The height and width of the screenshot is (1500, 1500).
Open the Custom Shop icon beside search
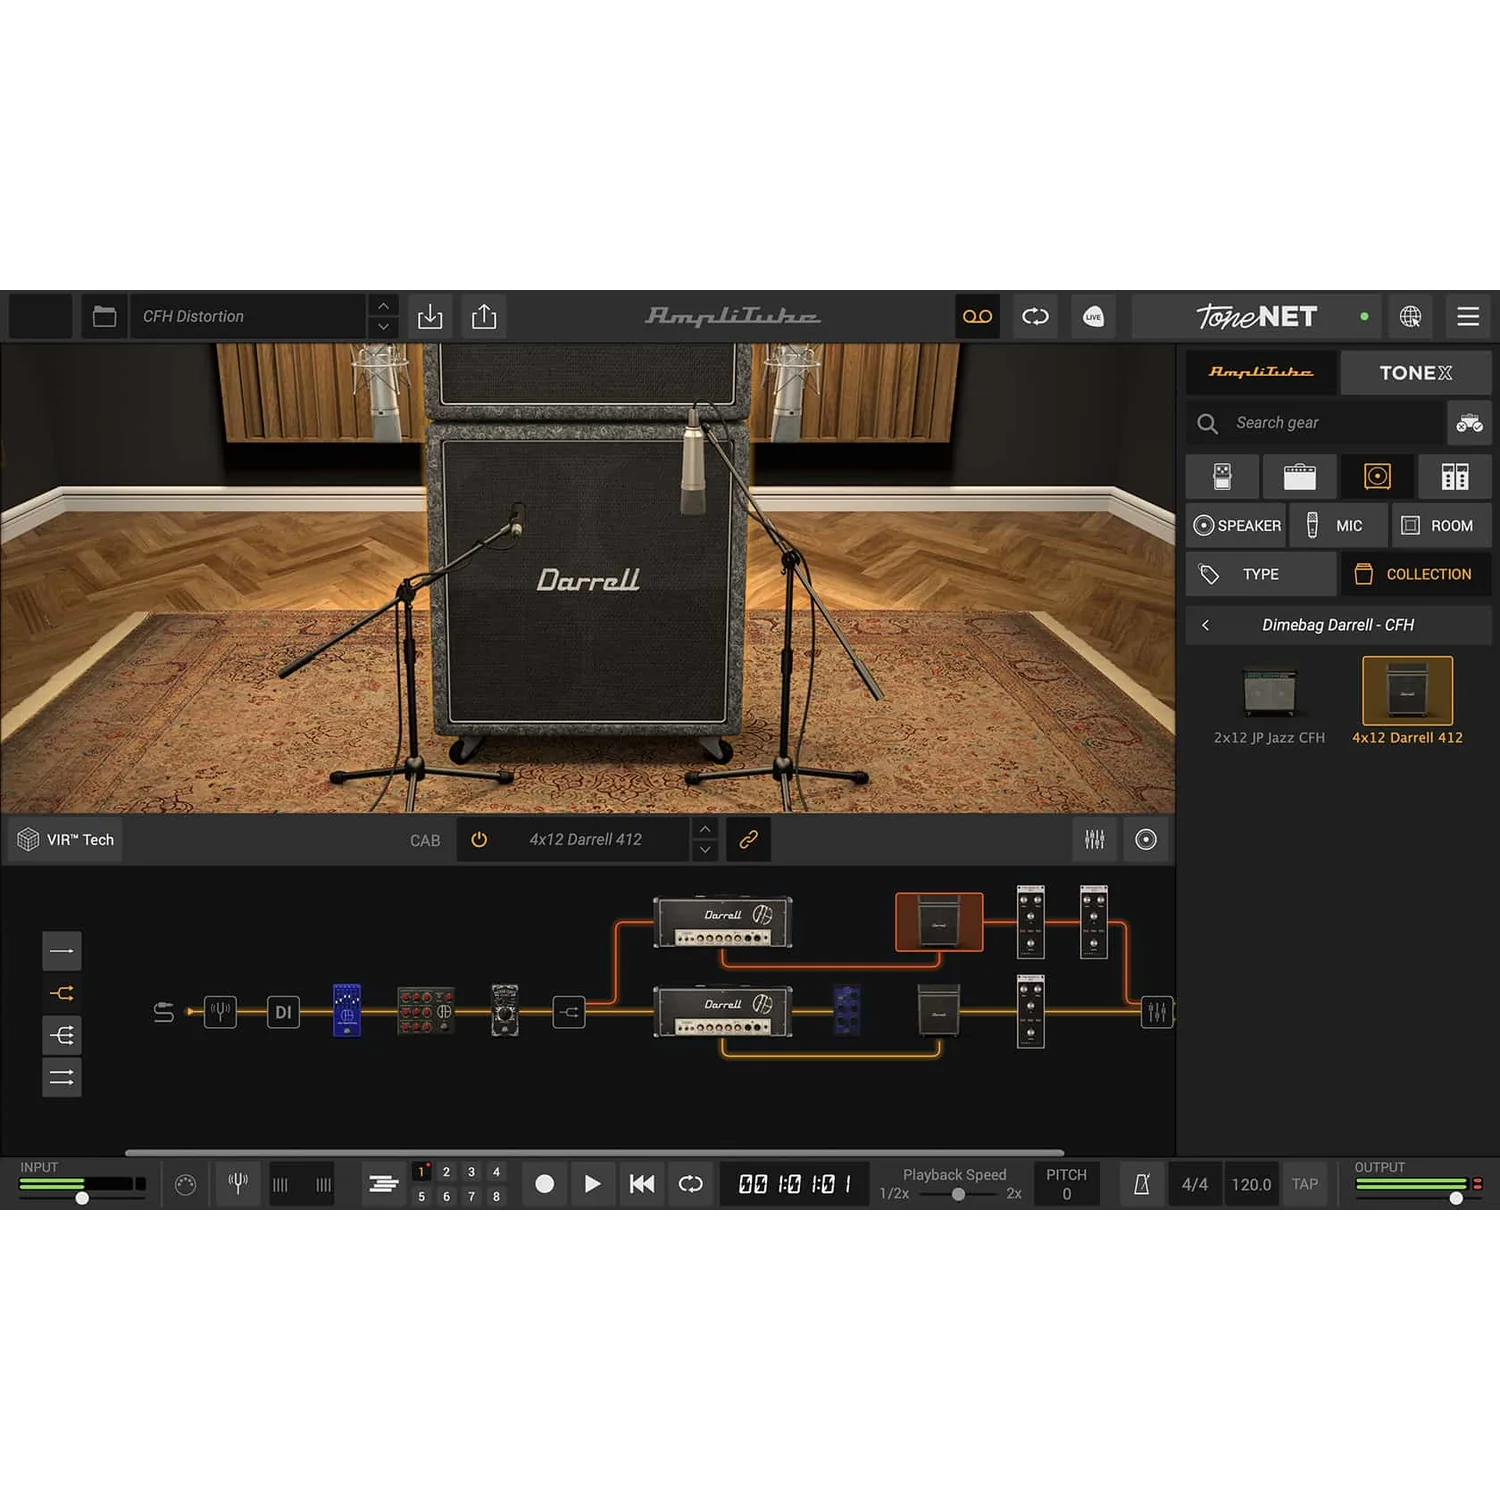[1469, 423]
